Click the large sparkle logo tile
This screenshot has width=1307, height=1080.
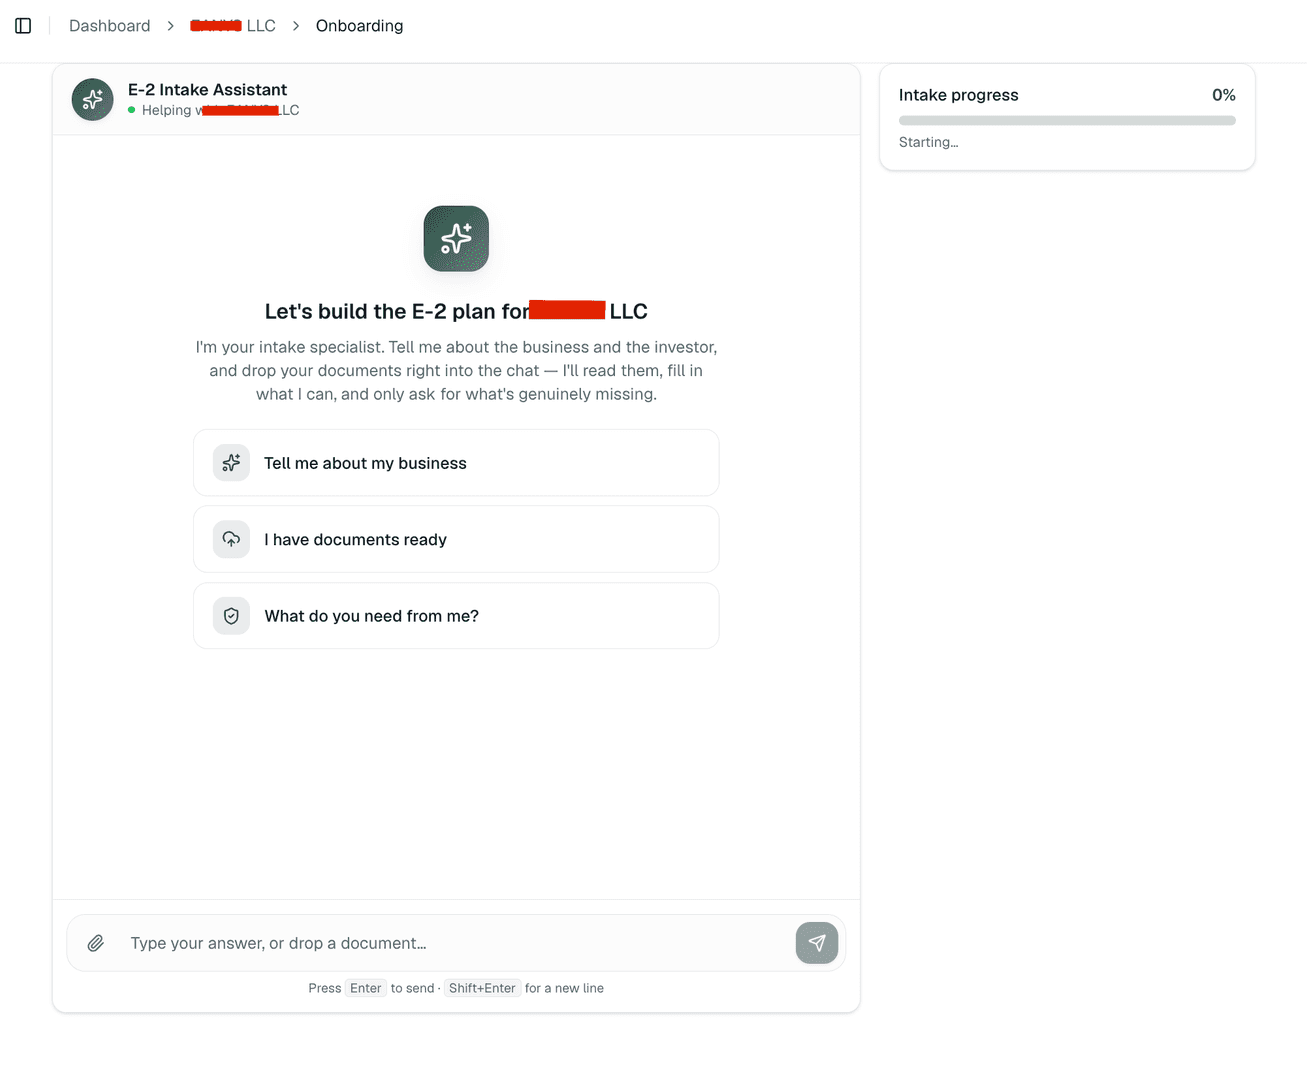pos(456,239)
